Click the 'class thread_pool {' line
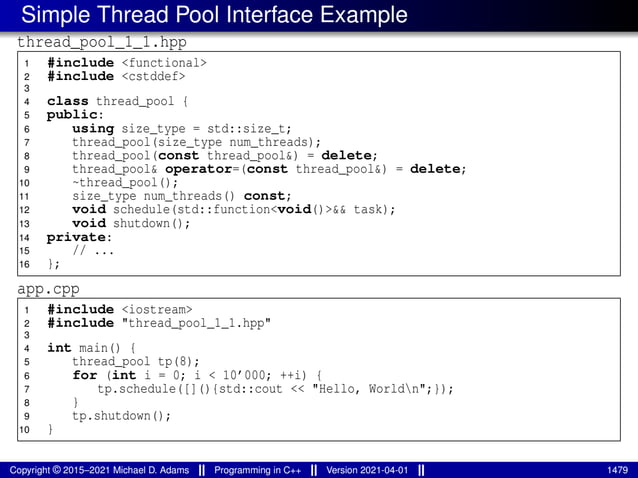The height and width of the screenshot is (478, 638). (x=117, y=101)
